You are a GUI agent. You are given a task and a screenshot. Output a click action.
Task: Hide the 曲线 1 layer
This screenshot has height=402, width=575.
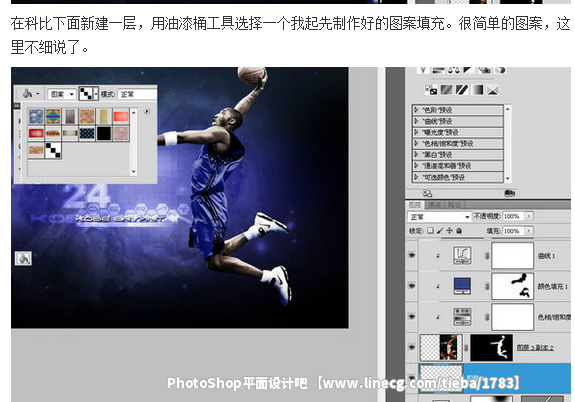coord(412,256)
